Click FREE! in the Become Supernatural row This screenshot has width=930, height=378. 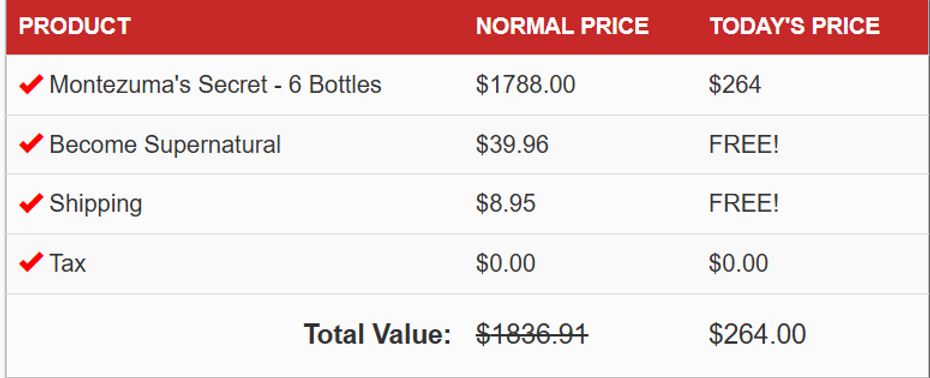pyautogui.click(x=744, y=144)
